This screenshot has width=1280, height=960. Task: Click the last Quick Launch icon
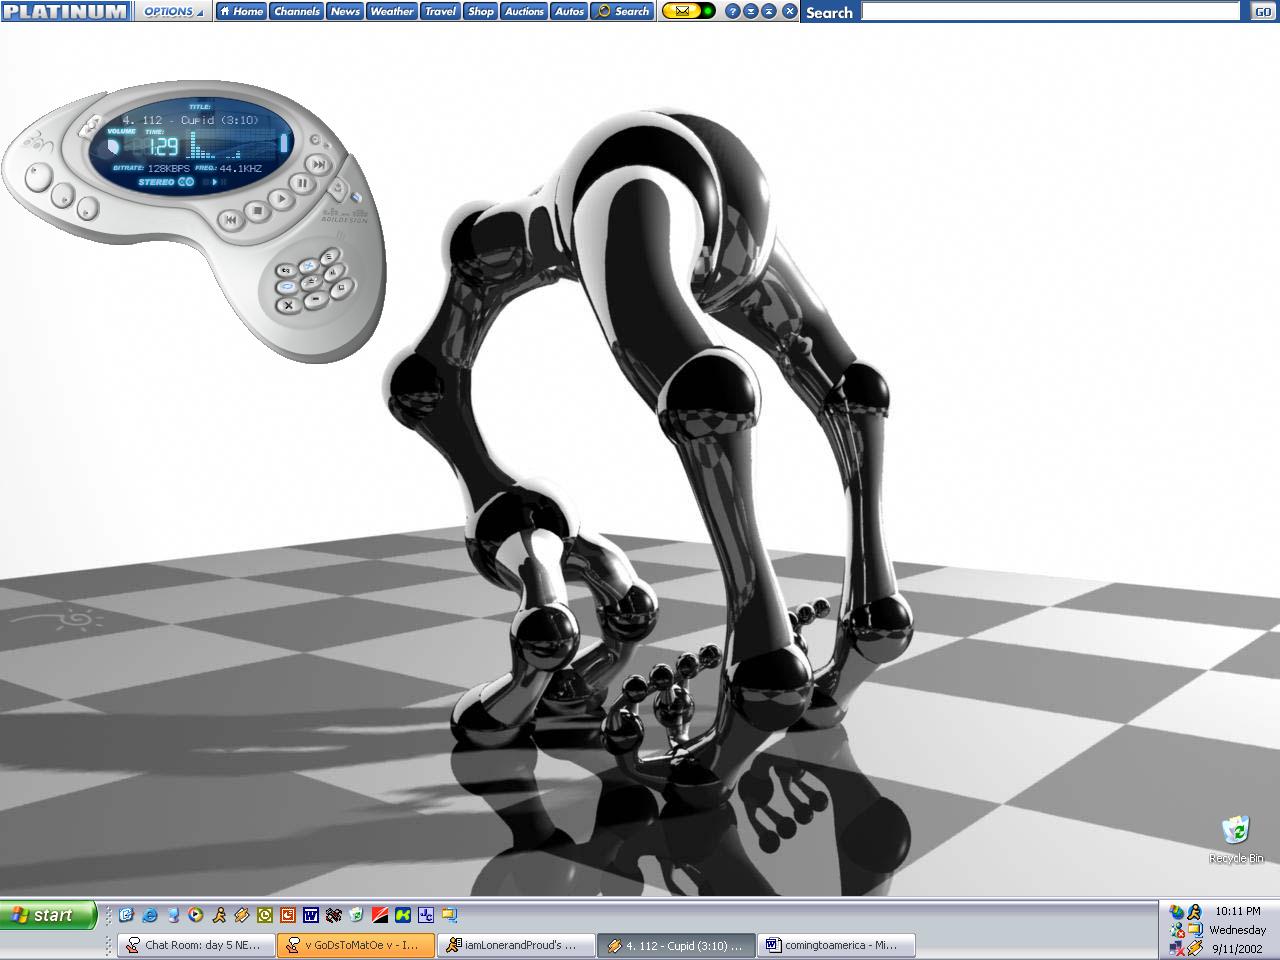point(449,914)
